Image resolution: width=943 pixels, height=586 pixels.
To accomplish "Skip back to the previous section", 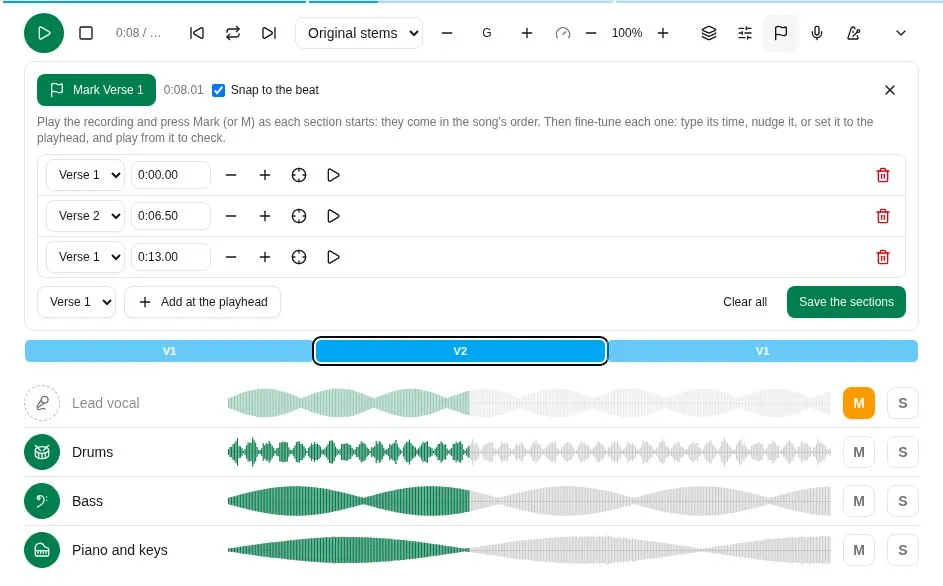I will [197, 33].
